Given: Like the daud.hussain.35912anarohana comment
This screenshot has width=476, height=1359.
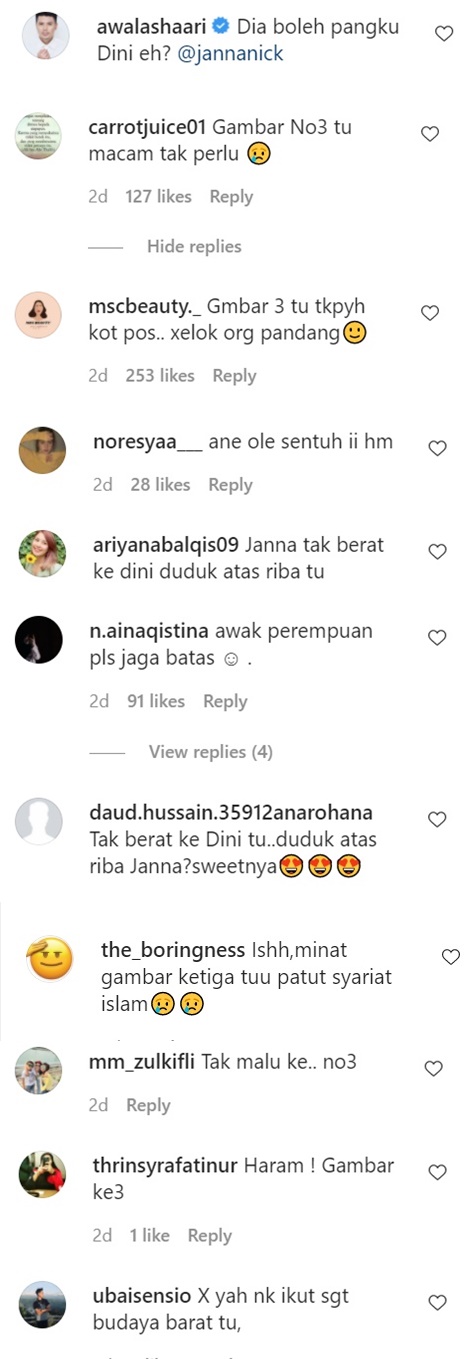Looking at the screenshot, I should (x=437, y=820).
